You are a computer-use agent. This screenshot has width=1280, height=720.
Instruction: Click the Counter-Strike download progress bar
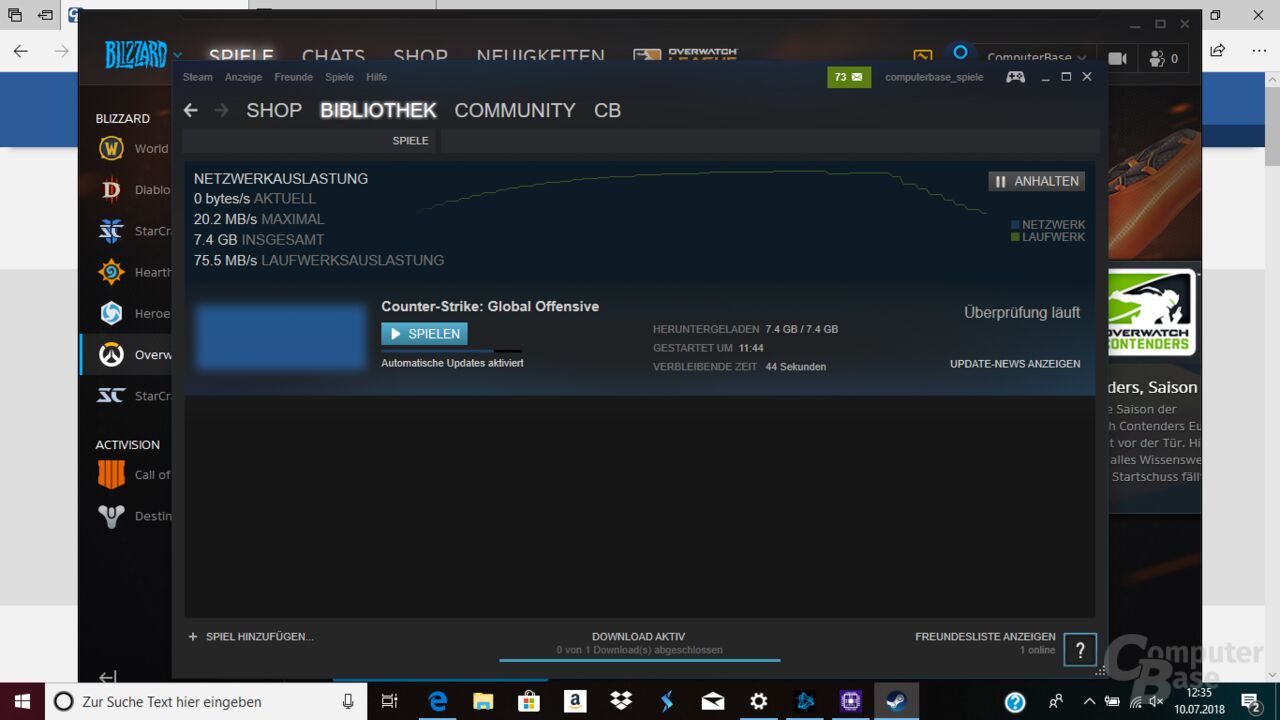(451, 351)
